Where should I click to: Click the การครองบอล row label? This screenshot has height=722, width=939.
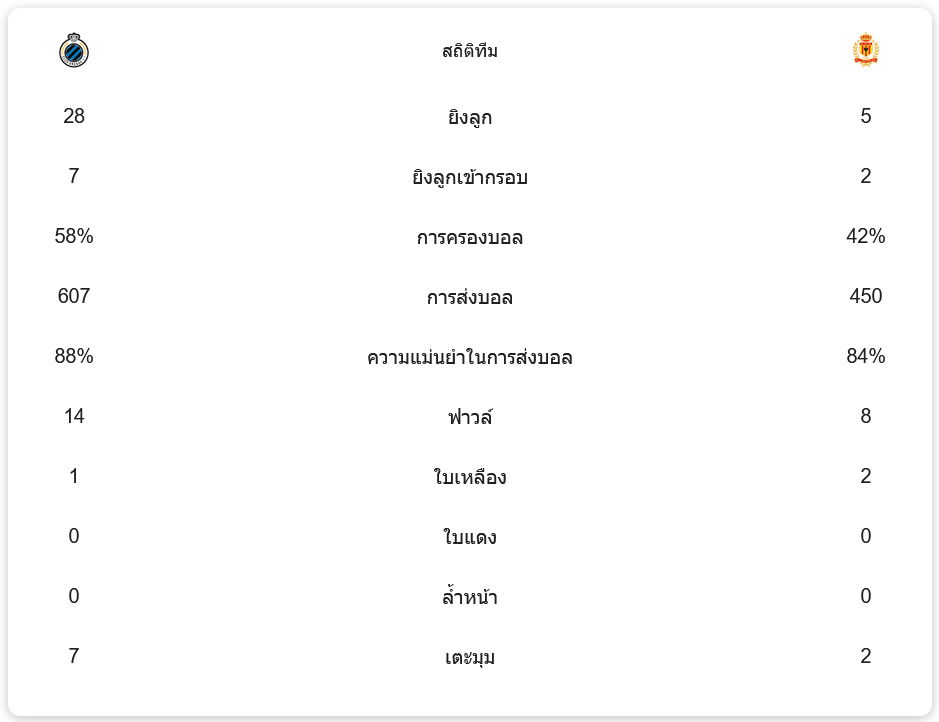coord(469,237)
